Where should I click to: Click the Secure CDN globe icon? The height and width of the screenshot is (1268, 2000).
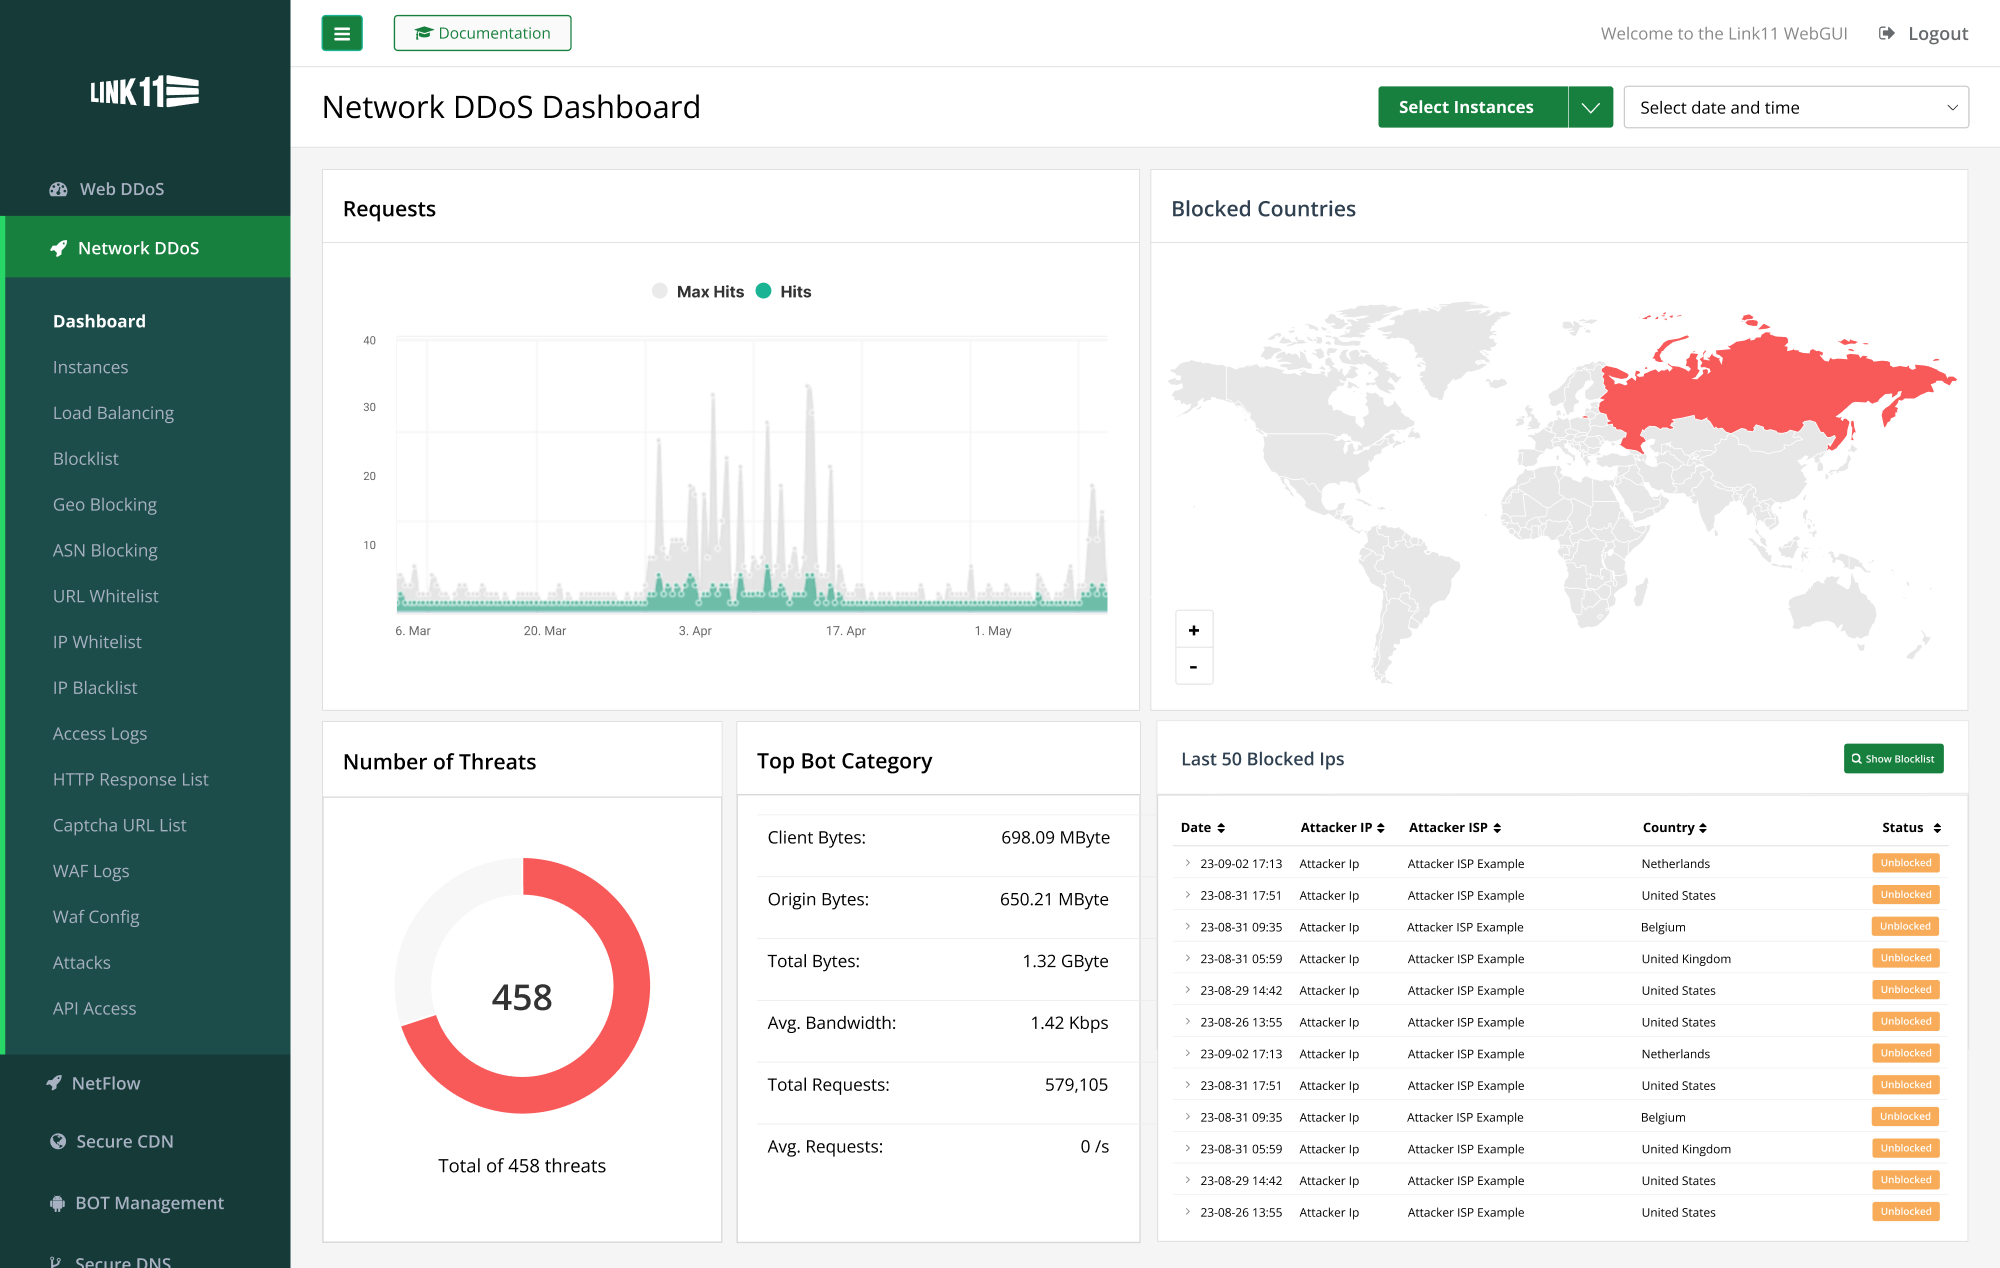pyautogui.click(x=58, y=1141)
